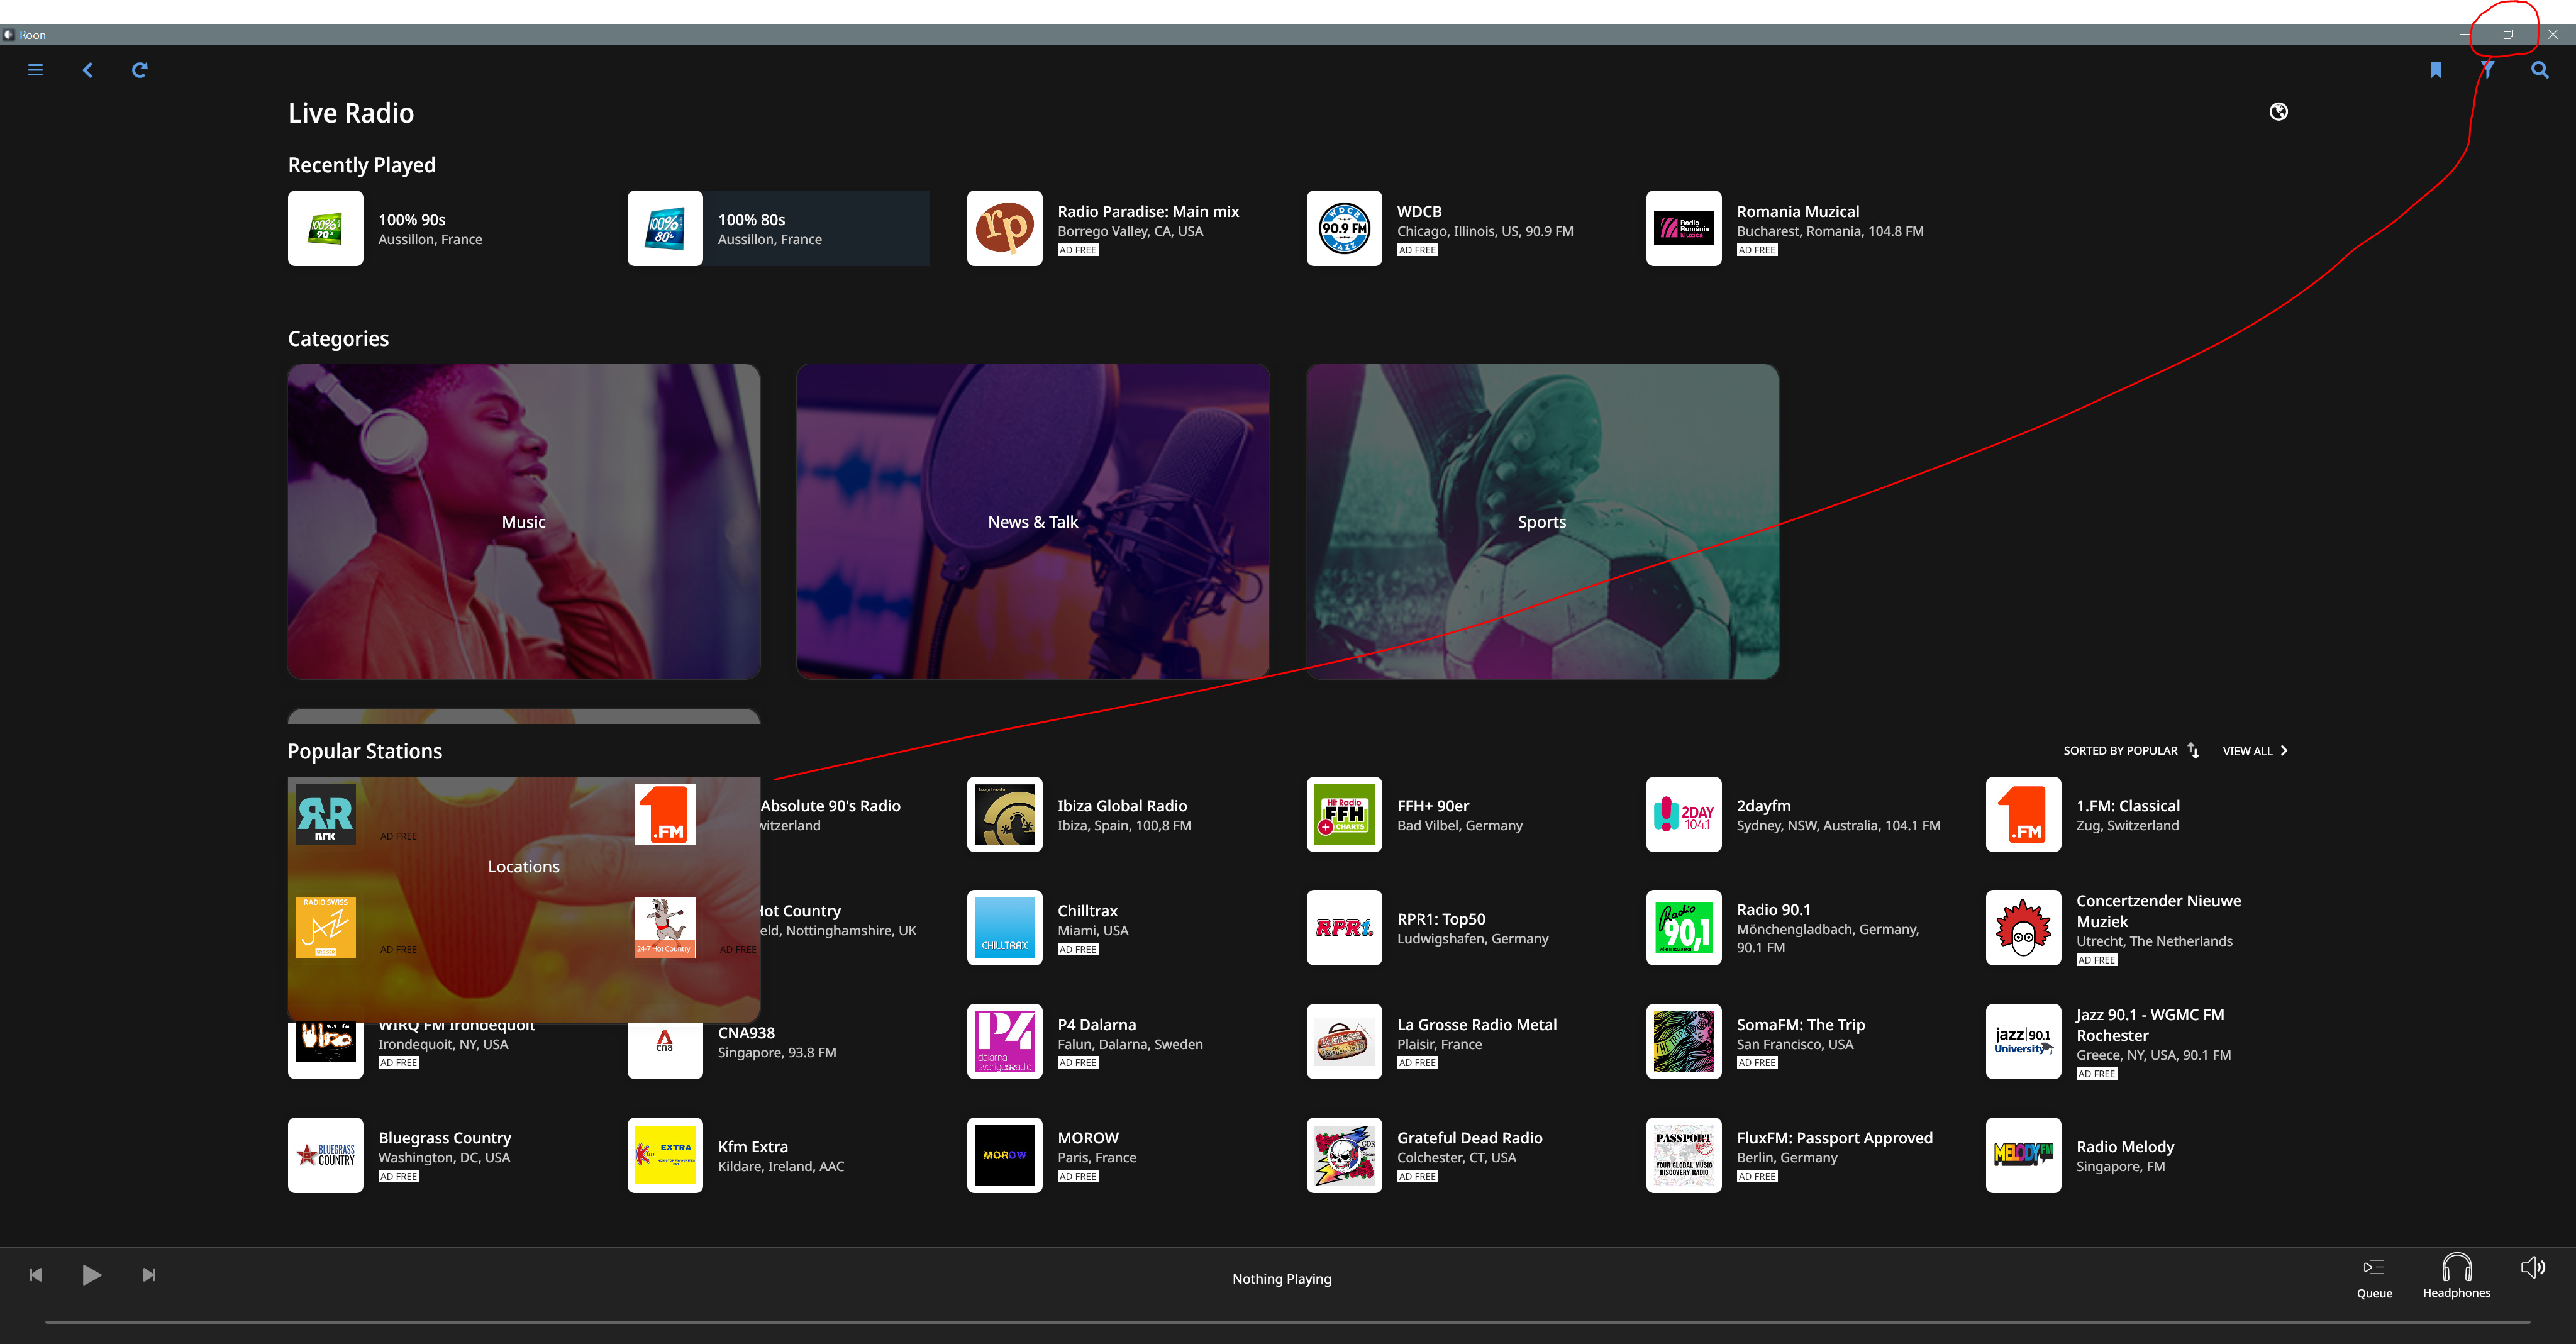Refresh the Live Radio page
2576x1344 pixels.
coord(140,70)
